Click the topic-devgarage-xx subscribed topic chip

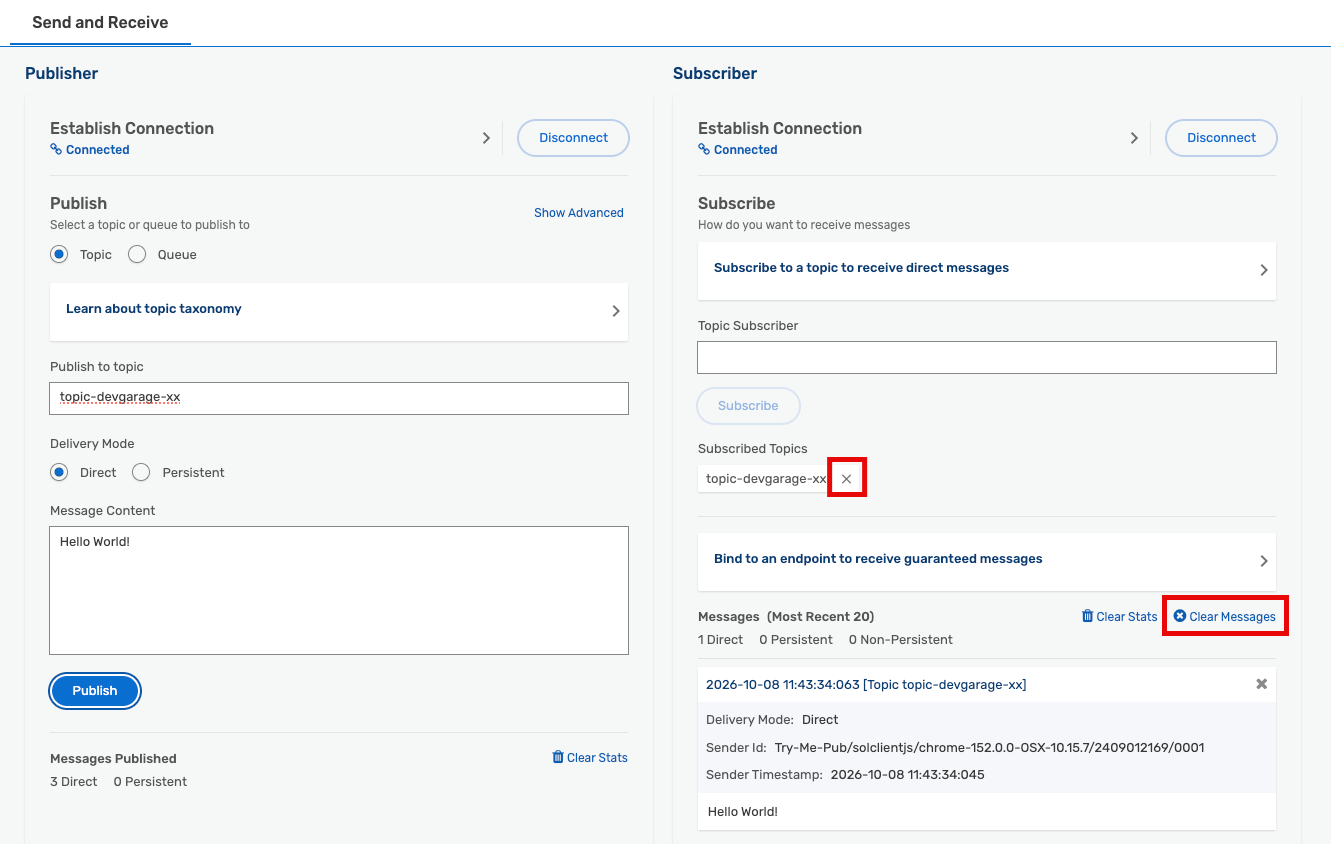[x=766, y=479]
